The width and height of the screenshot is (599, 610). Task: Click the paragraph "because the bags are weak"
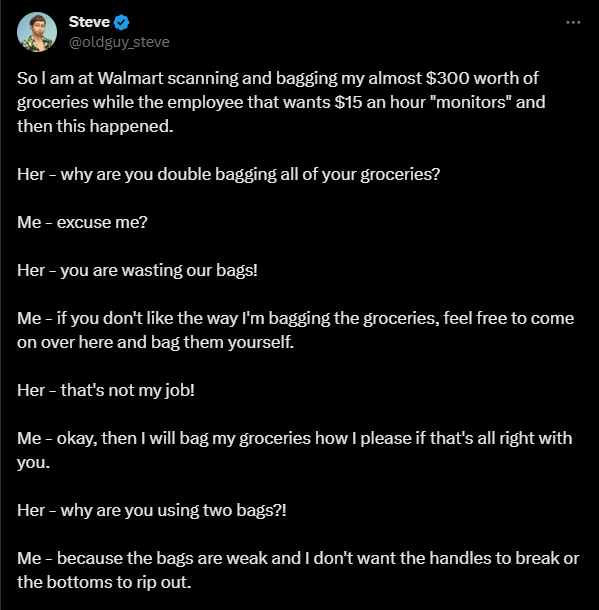298,570
